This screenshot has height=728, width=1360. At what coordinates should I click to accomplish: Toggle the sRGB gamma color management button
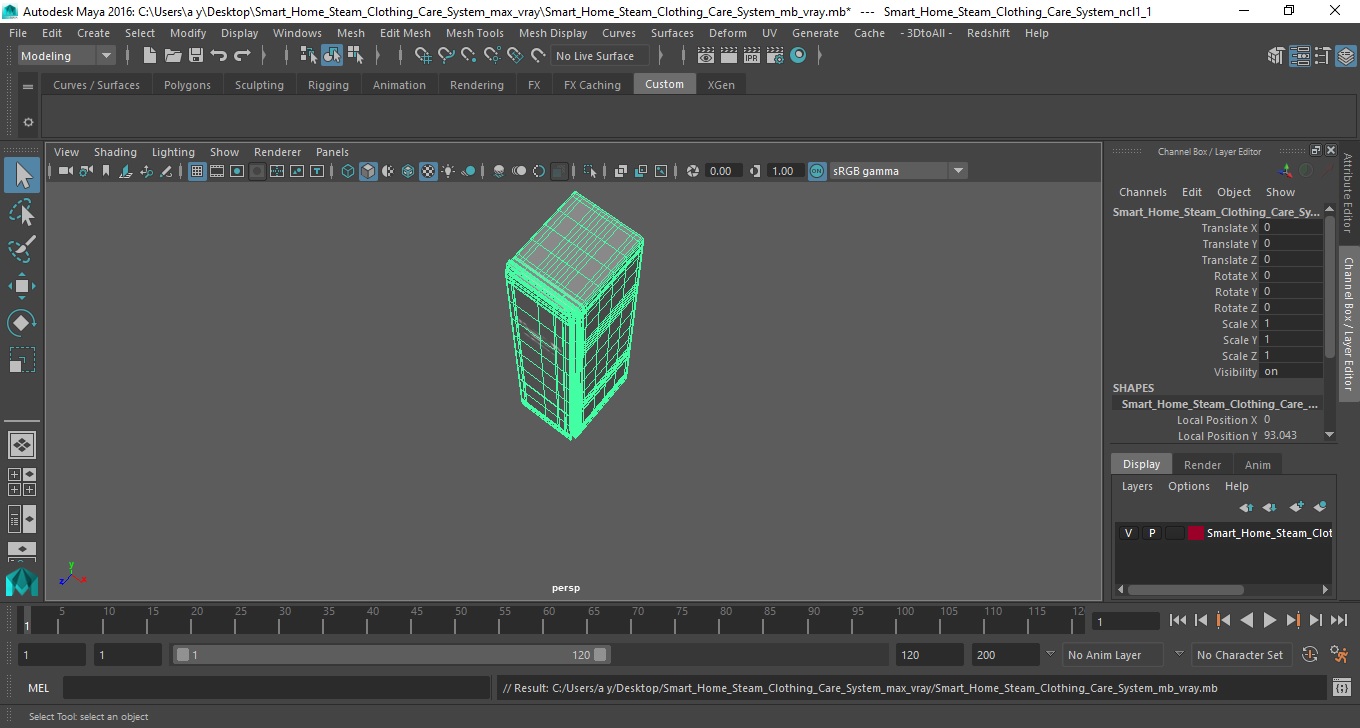tap(817, 171)
